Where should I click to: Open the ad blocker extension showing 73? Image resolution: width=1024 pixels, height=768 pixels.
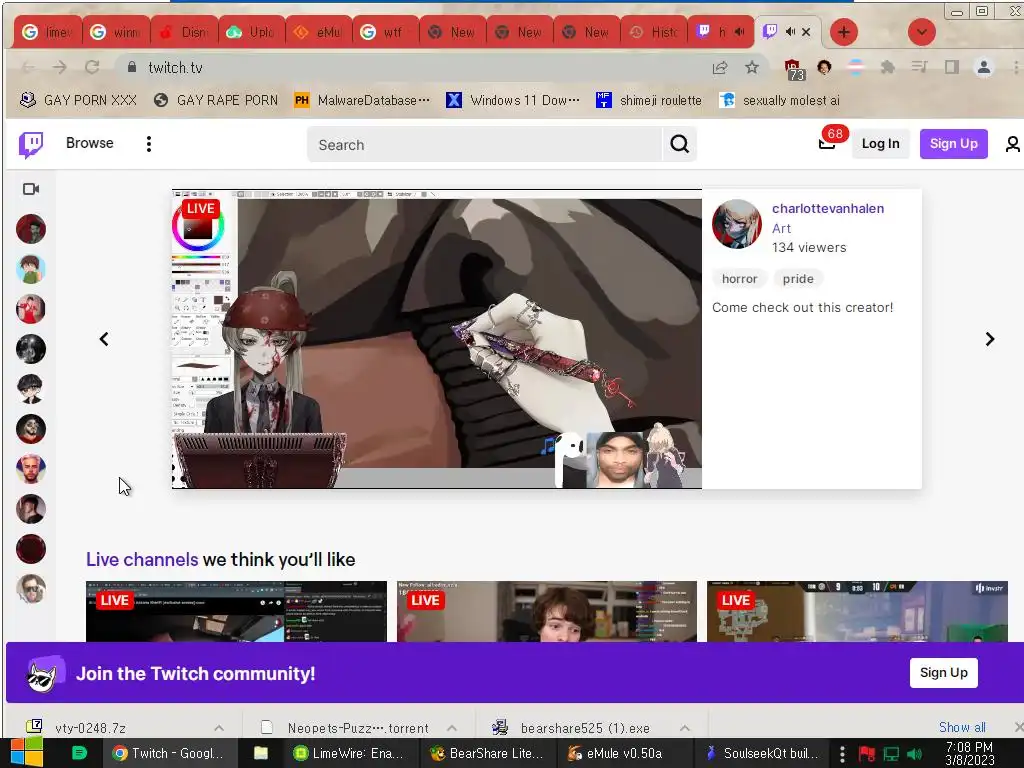point(793,69)
